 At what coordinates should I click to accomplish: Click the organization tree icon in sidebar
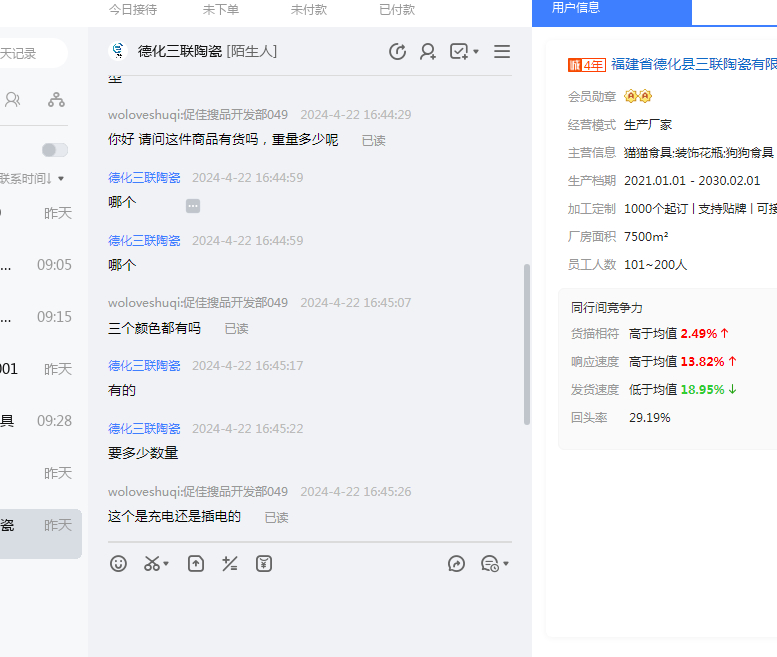56,99
